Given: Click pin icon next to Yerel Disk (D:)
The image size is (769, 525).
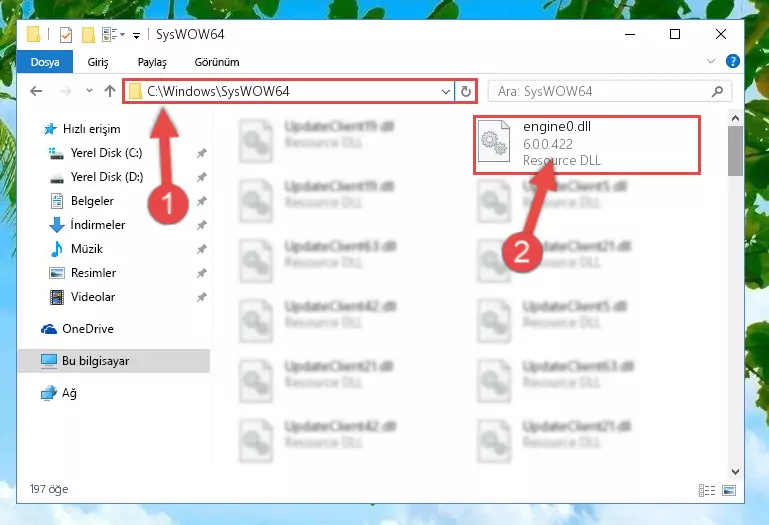Looking at the screenshot, I should click(201, 177).
